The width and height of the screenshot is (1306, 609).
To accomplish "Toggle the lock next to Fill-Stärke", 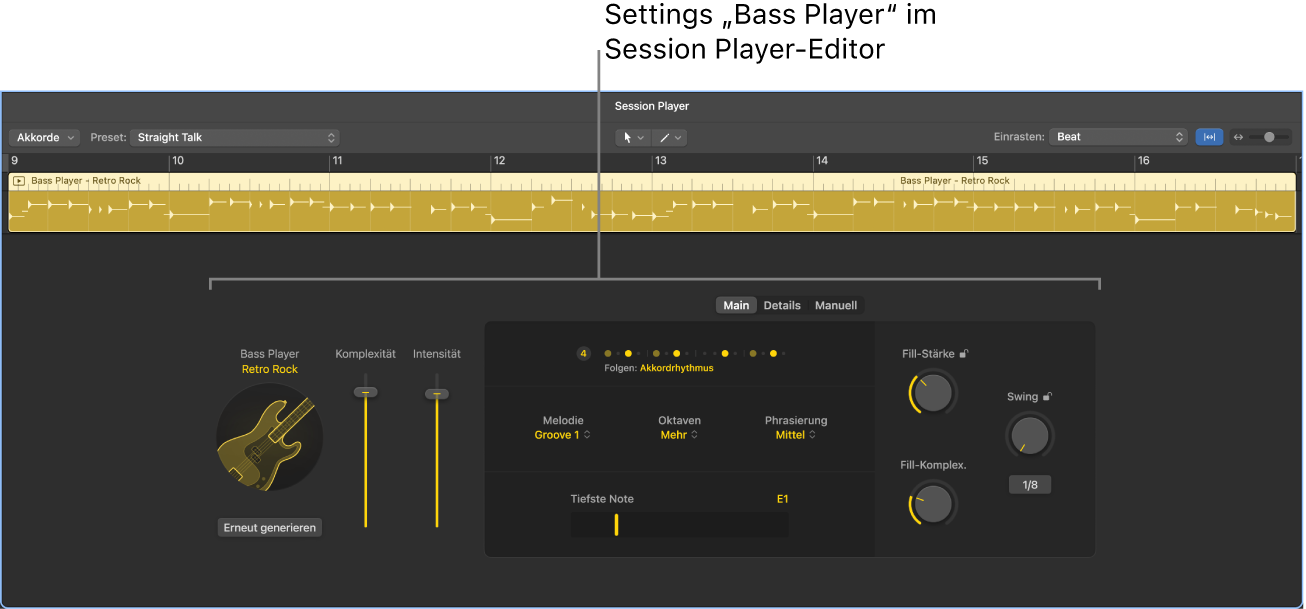I will (964, 353).
